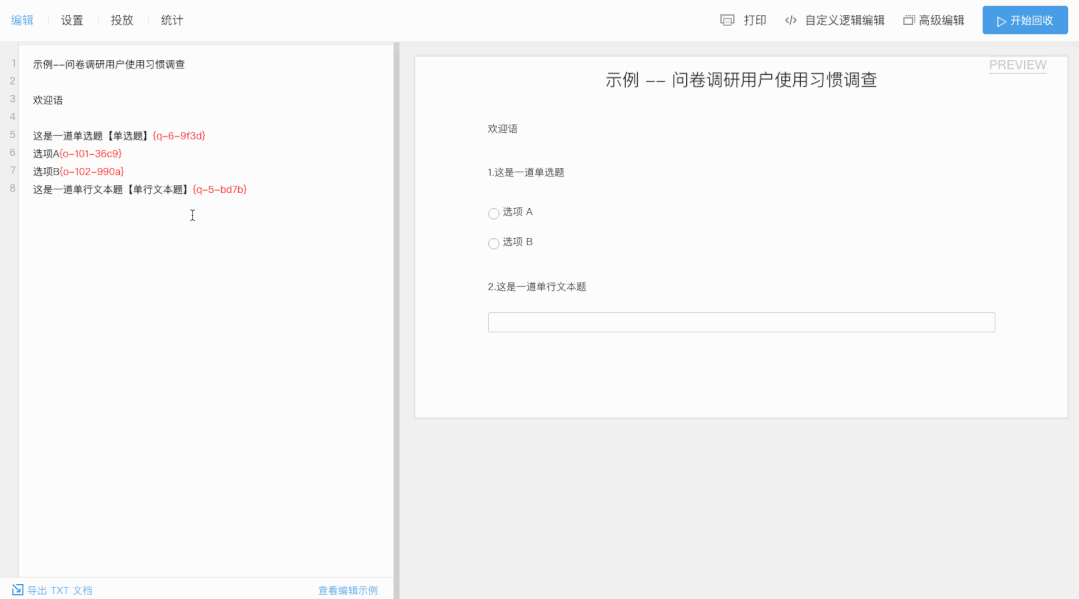Click editor line 选项B{o-102-990a}
1079x599 pixels.
[x=78, y=171]
